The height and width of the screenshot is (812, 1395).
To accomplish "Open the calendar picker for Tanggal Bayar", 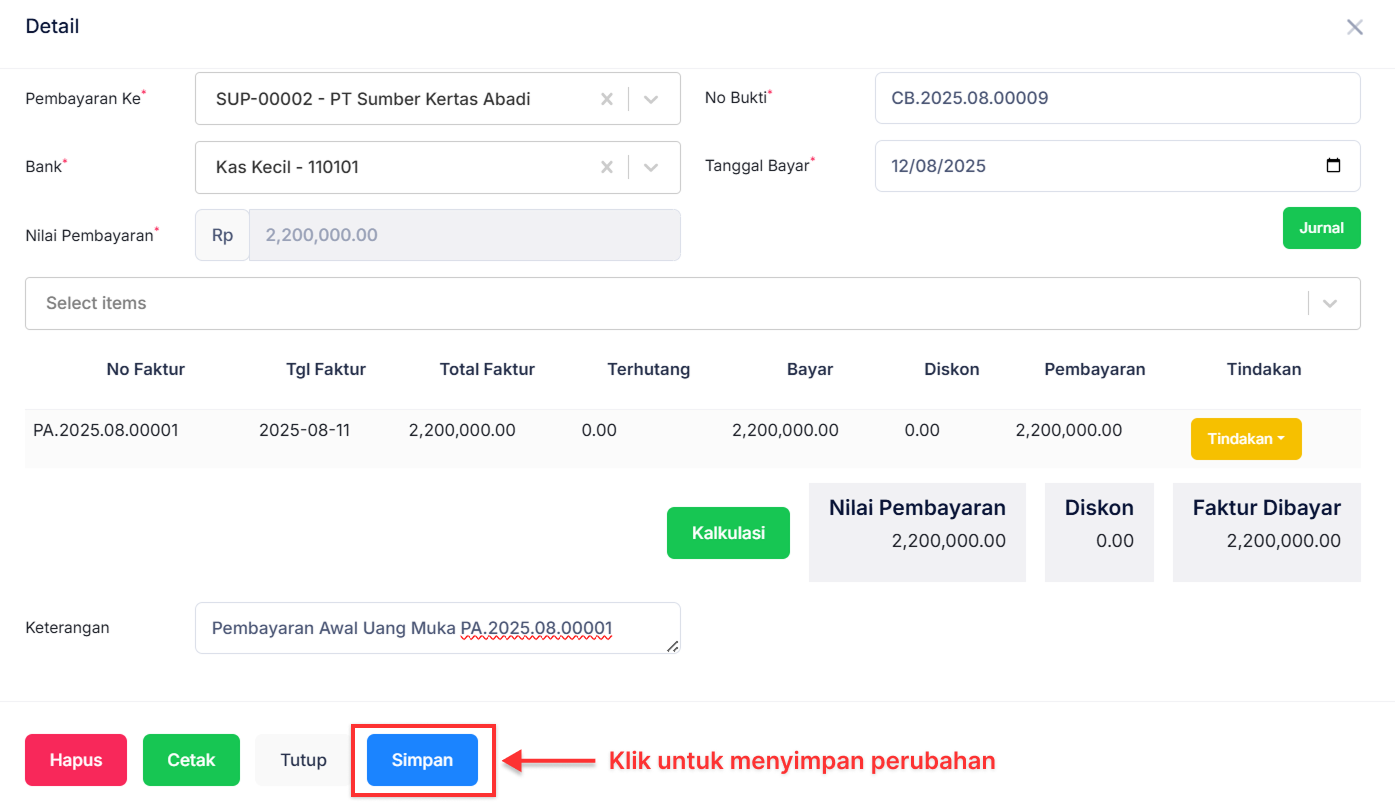I will coord(1334,166).
